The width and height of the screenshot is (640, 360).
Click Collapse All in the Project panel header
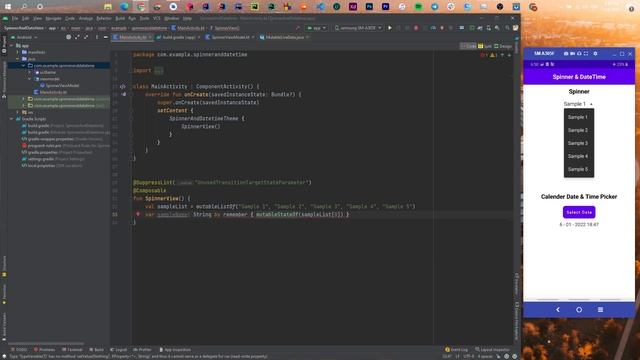pos(86,37)
